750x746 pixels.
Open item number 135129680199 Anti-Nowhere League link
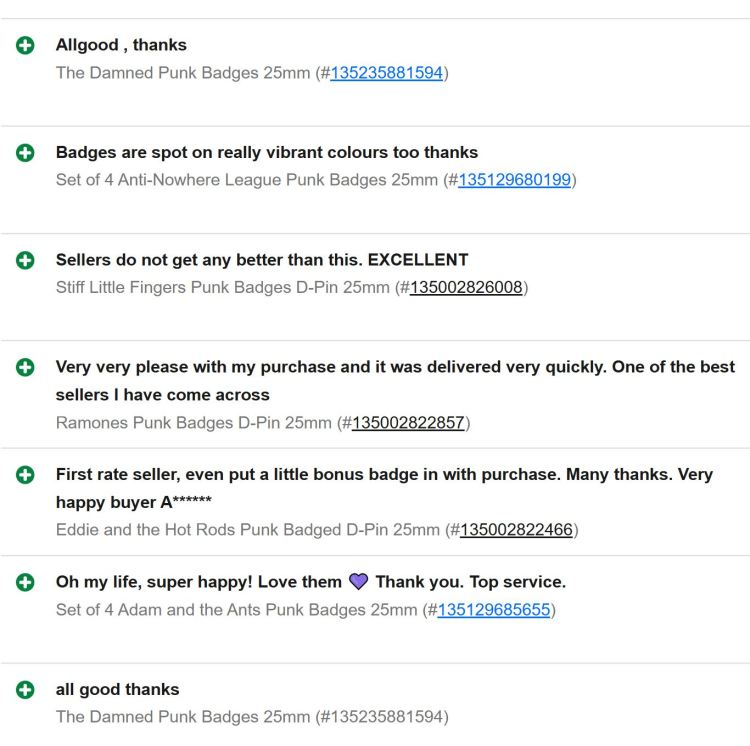tap(514, 180)
